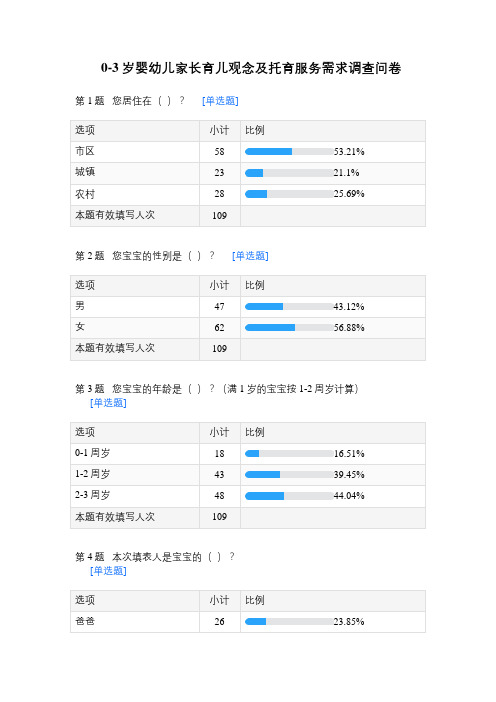Viewport: 496px width, 702px height.
Task: Select the 城镇 progress bar at 21.1%
Action: 289,172
